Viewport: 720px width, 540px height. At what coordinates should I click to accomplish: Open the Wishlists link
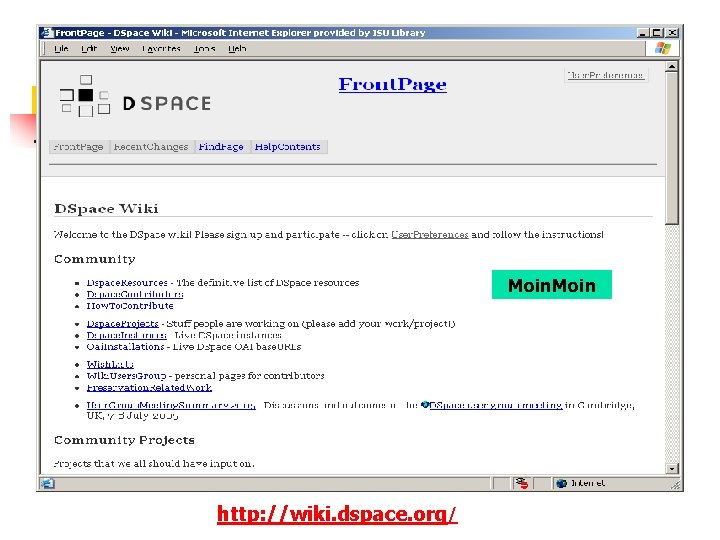point(110,365)
